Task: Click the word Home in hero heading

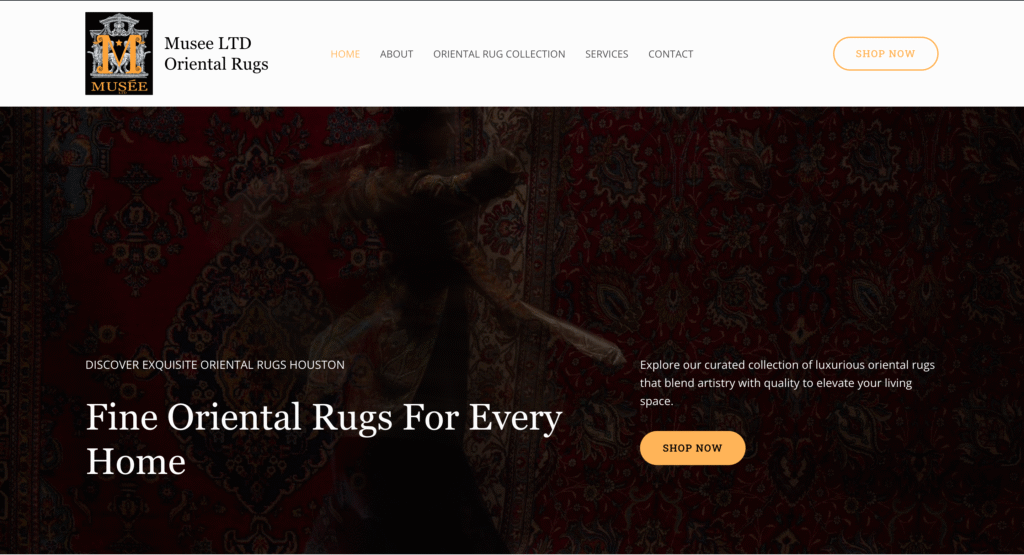Action: pyautogui.click(x=136, y=462)
